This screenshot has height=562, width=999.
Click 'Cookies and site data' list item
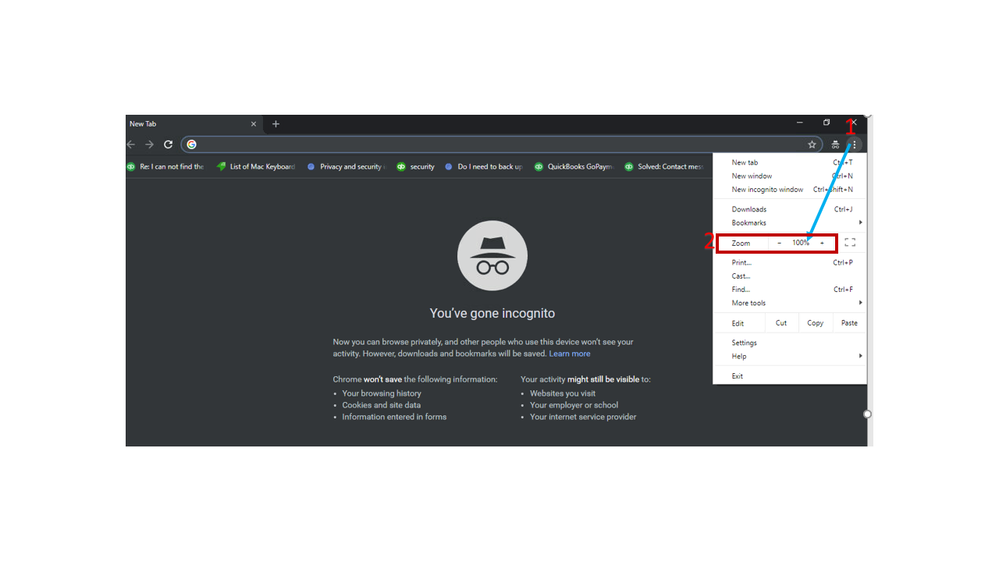tap(381, 405)
